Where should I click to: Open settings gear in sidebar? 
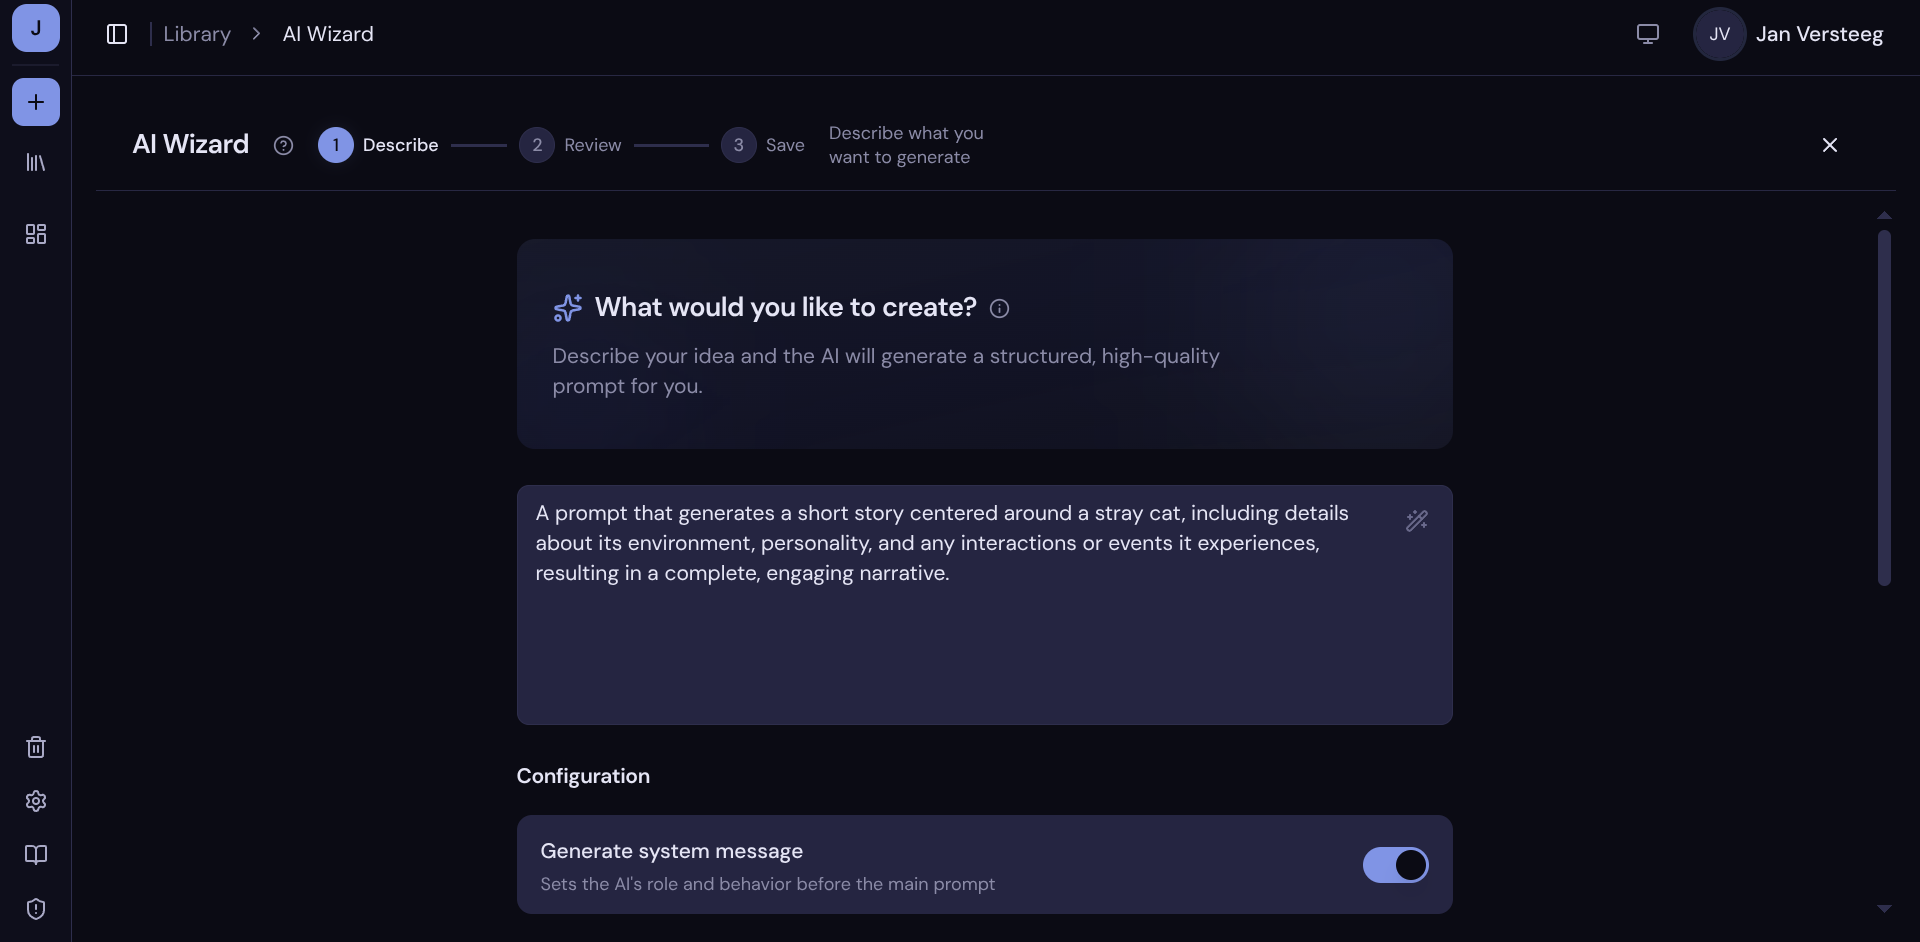pos(36,801)
